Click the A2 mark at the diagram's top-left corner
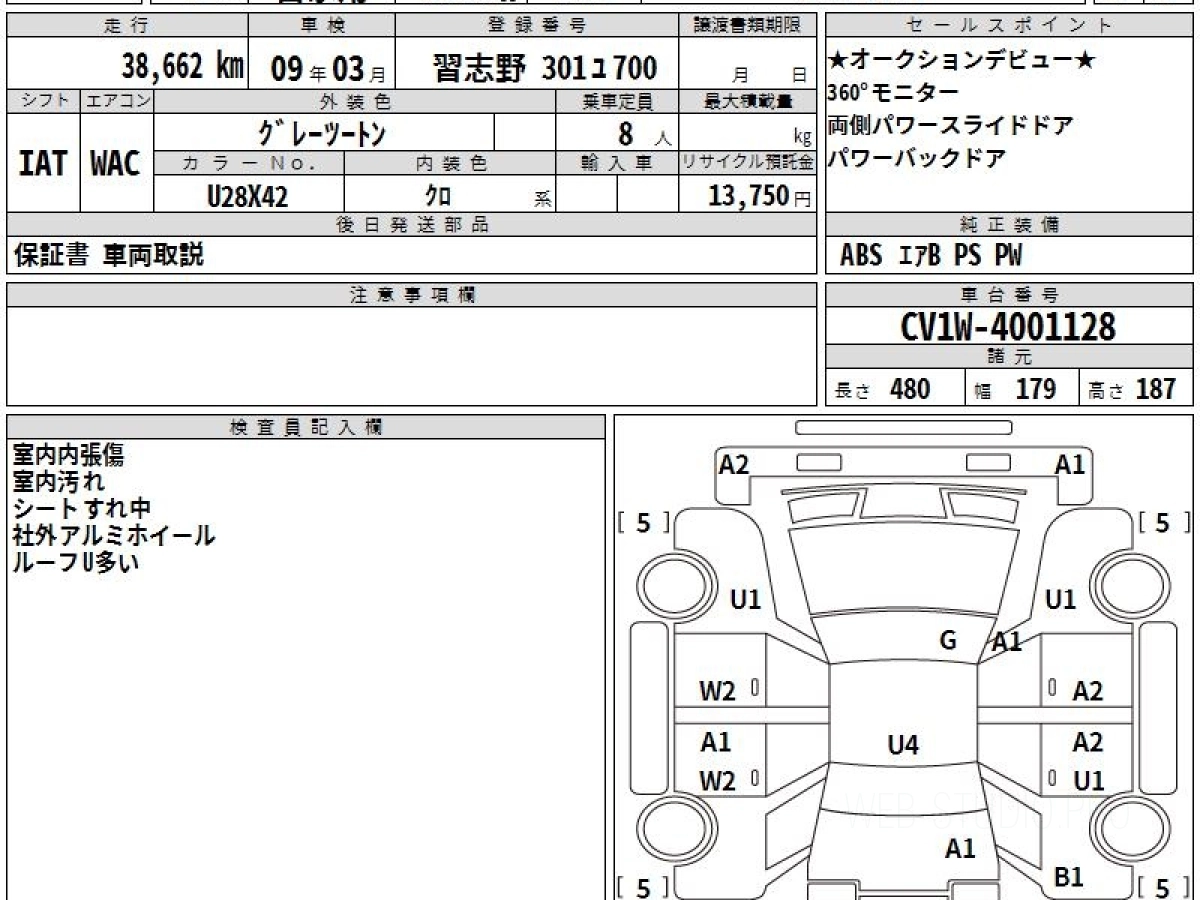This screenshot has width=1200, height=900. (x=734, y=465)
